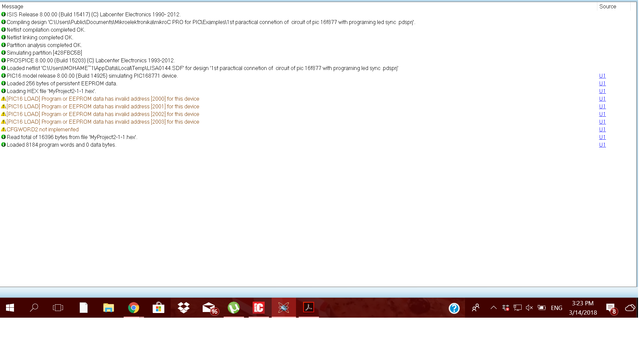Image resolution: width=640 pixels, height=360 pixels.
Task: Click the Message column header
Action: [12, 7]
